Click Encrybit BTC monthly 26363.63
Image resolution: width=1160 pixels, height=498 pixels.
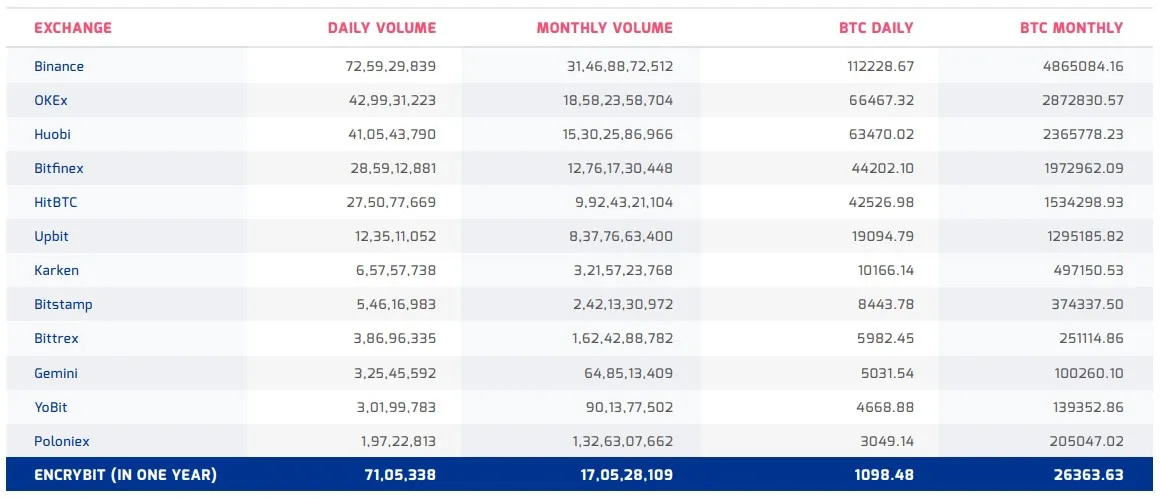pos(1089,474)
